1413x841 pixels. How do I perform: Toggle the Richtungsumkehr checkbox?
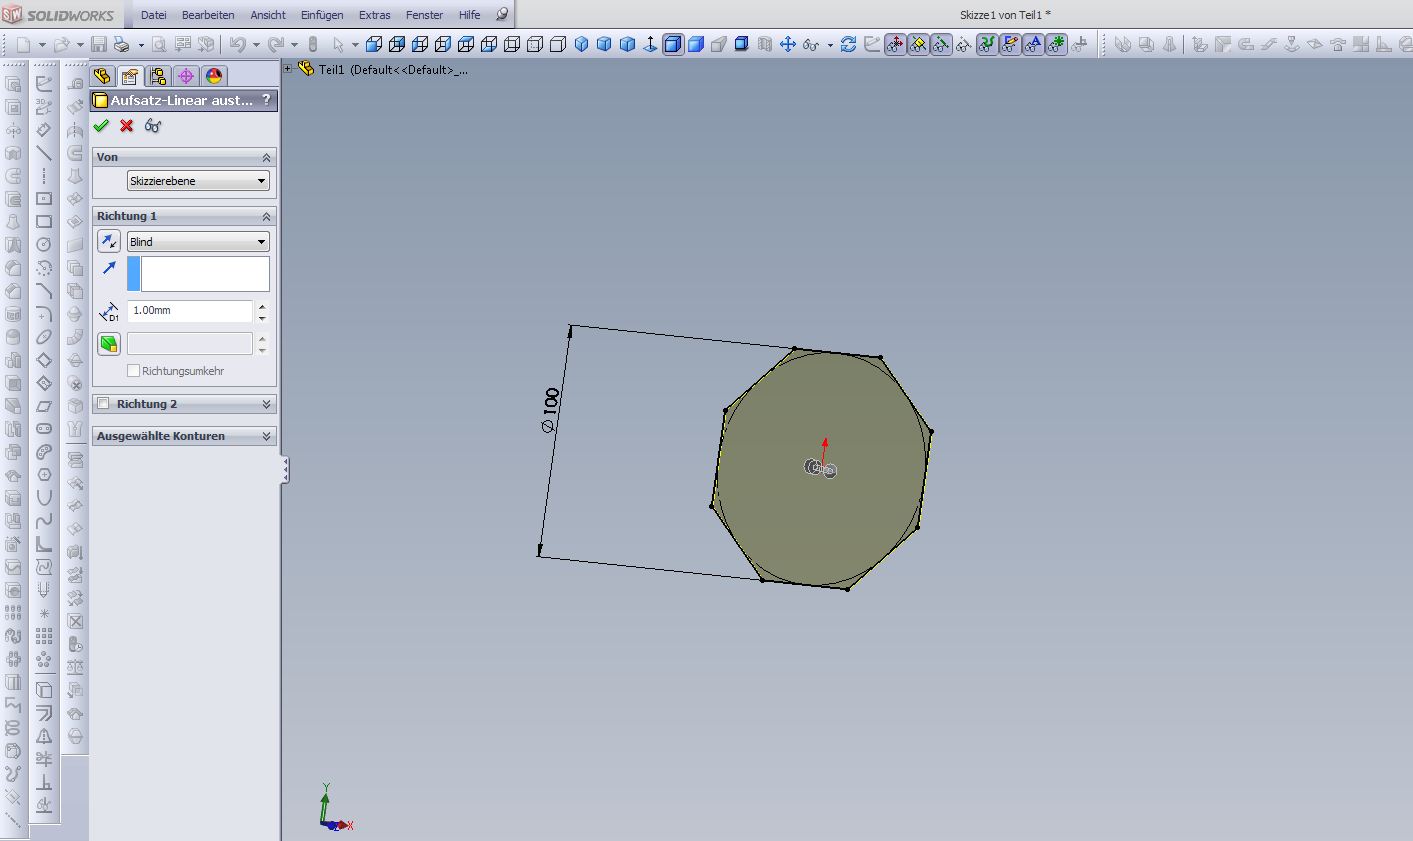[x=134, y=371]
